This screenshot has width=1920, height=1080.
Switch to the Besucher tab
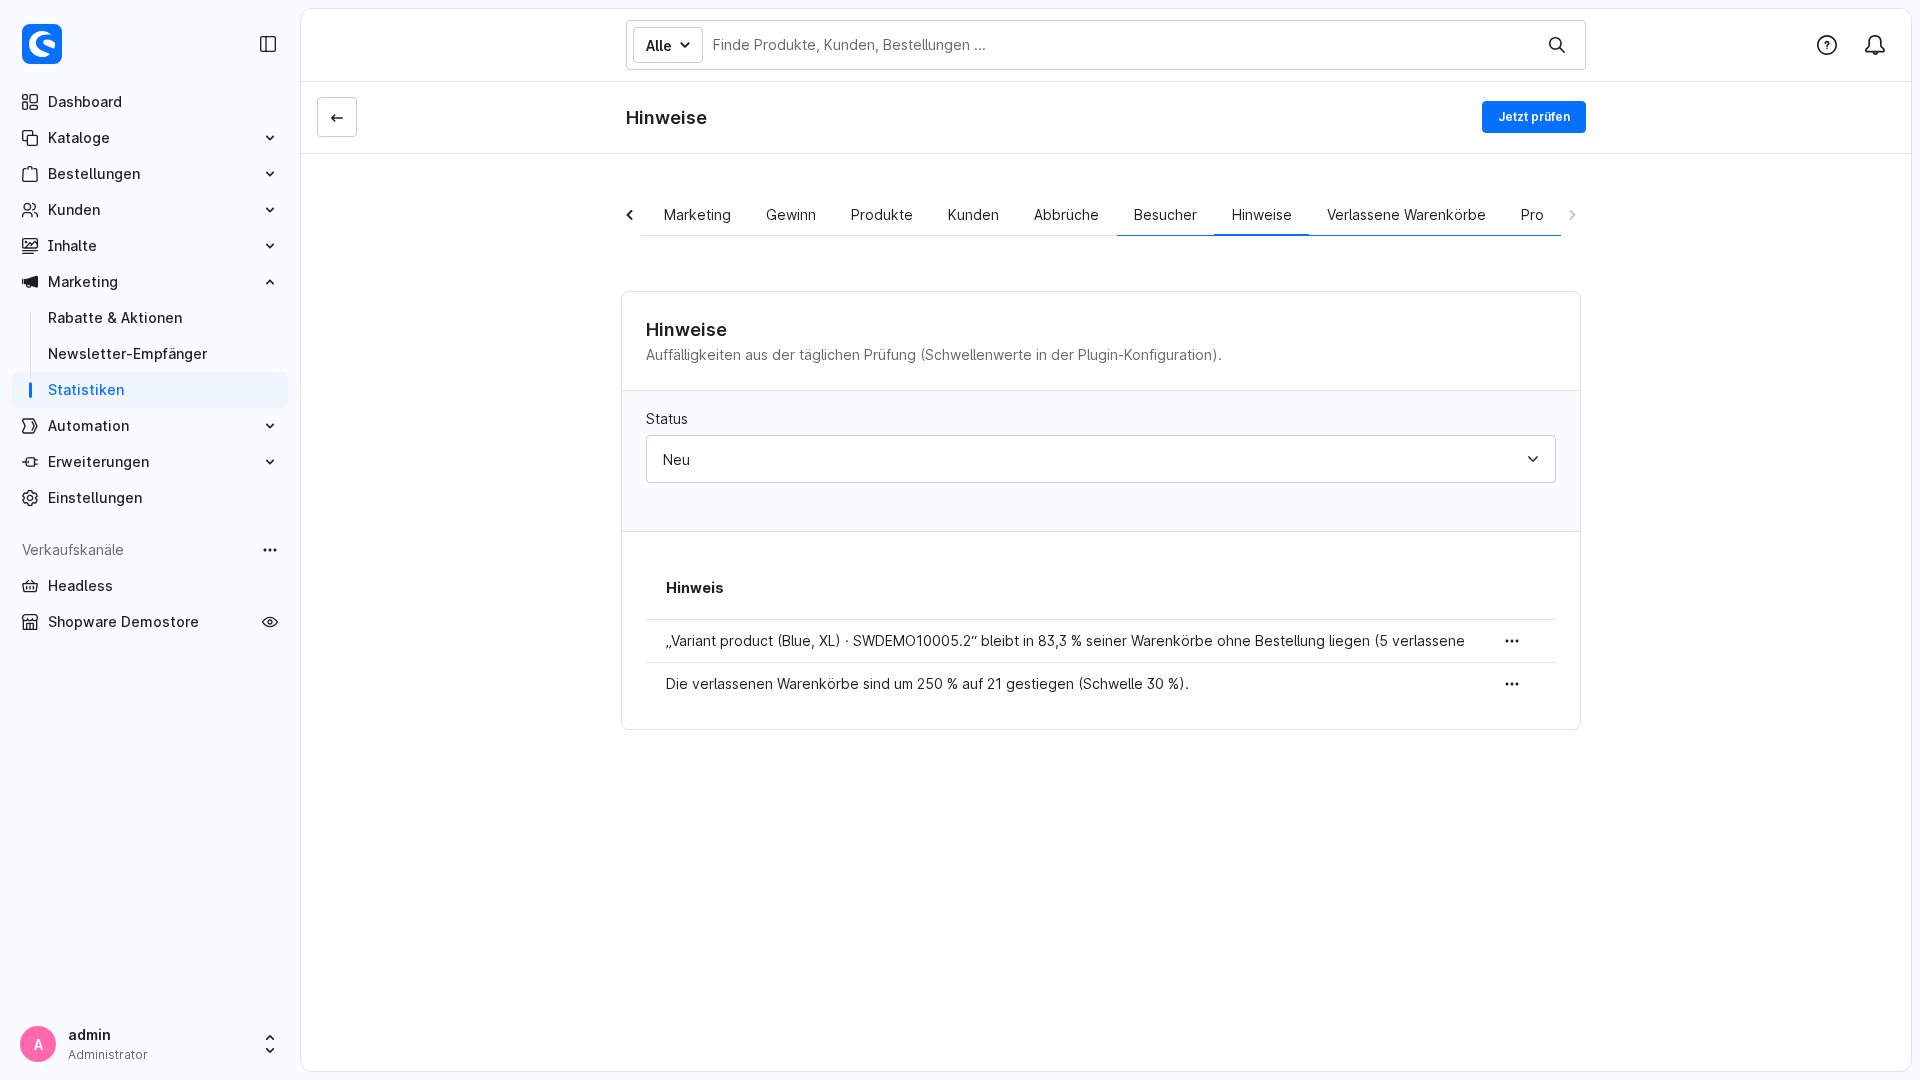click(1165, 215)
